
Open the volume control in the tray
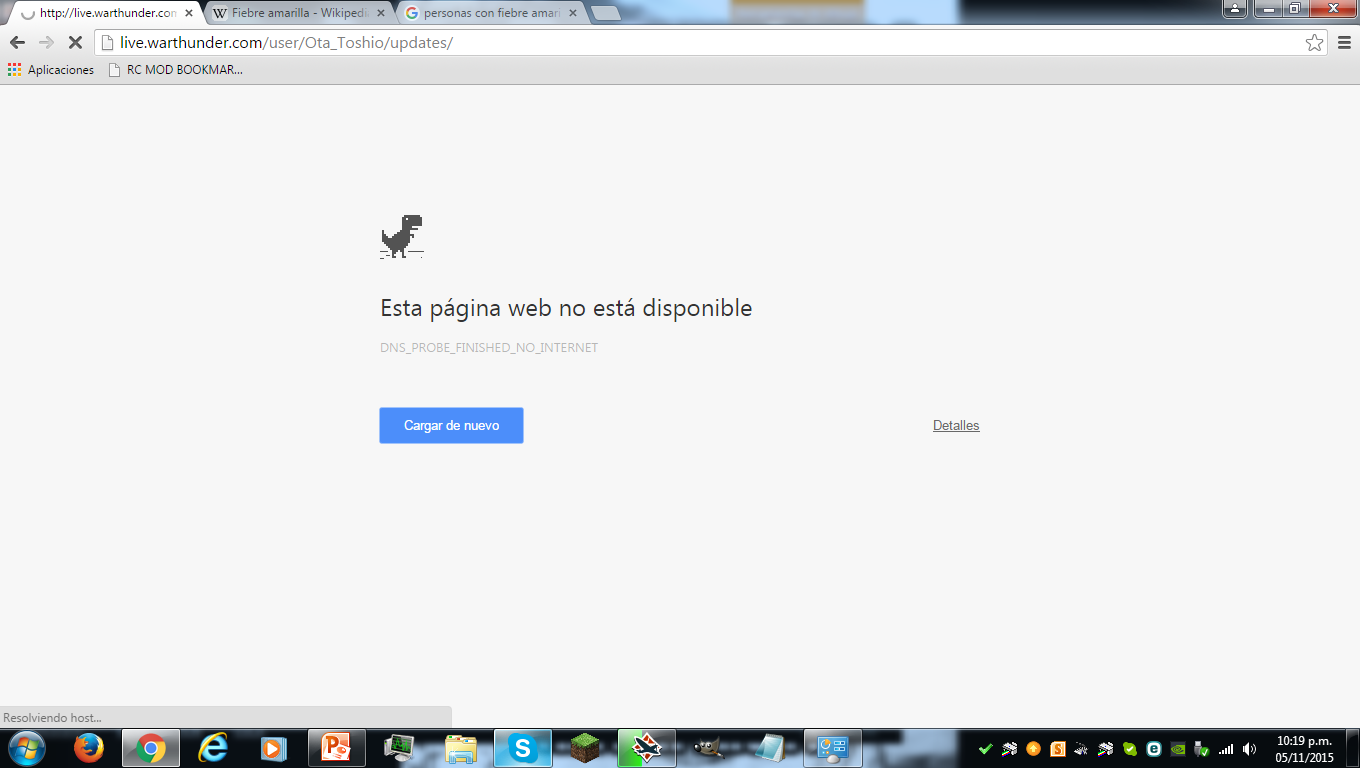point(1247,750)
